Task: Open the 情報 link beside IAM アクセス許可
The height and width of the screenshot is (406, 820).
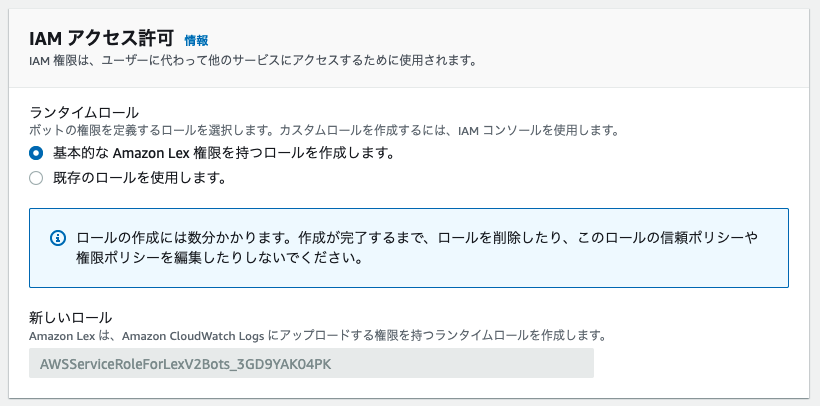Action: point(196,40)
